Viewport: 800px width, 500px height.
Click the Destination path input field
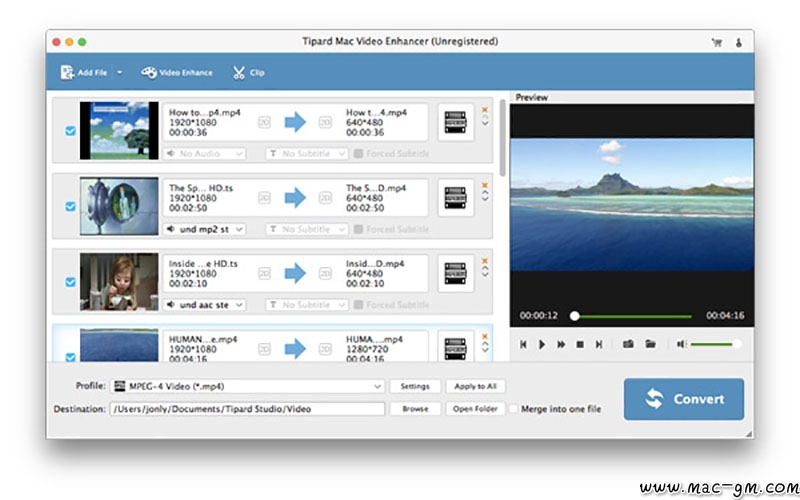(247, 409)
